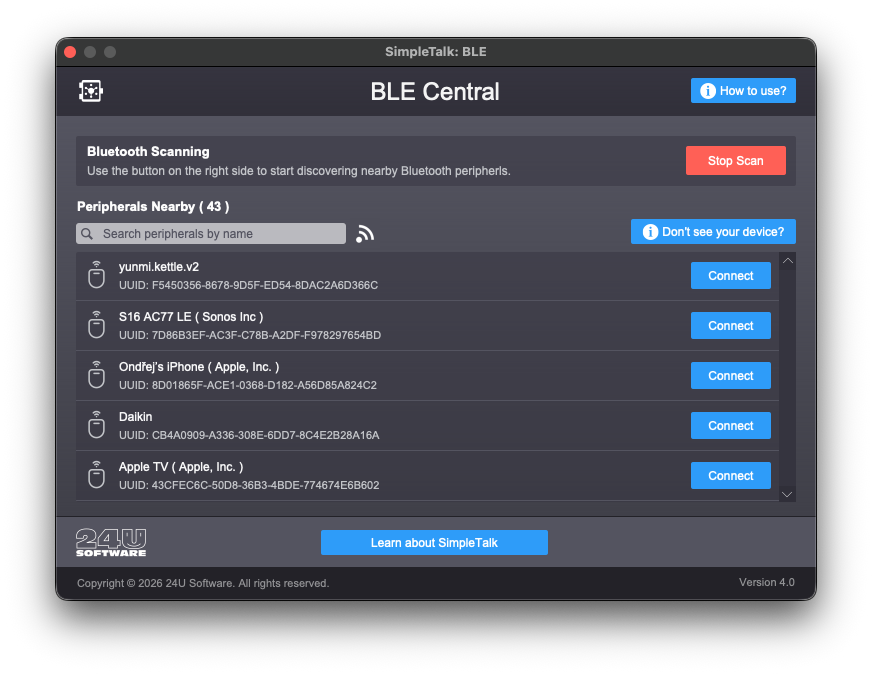
Task: Click the device icon for Ondřej's iPhone
Action: (x=97, y=374)
